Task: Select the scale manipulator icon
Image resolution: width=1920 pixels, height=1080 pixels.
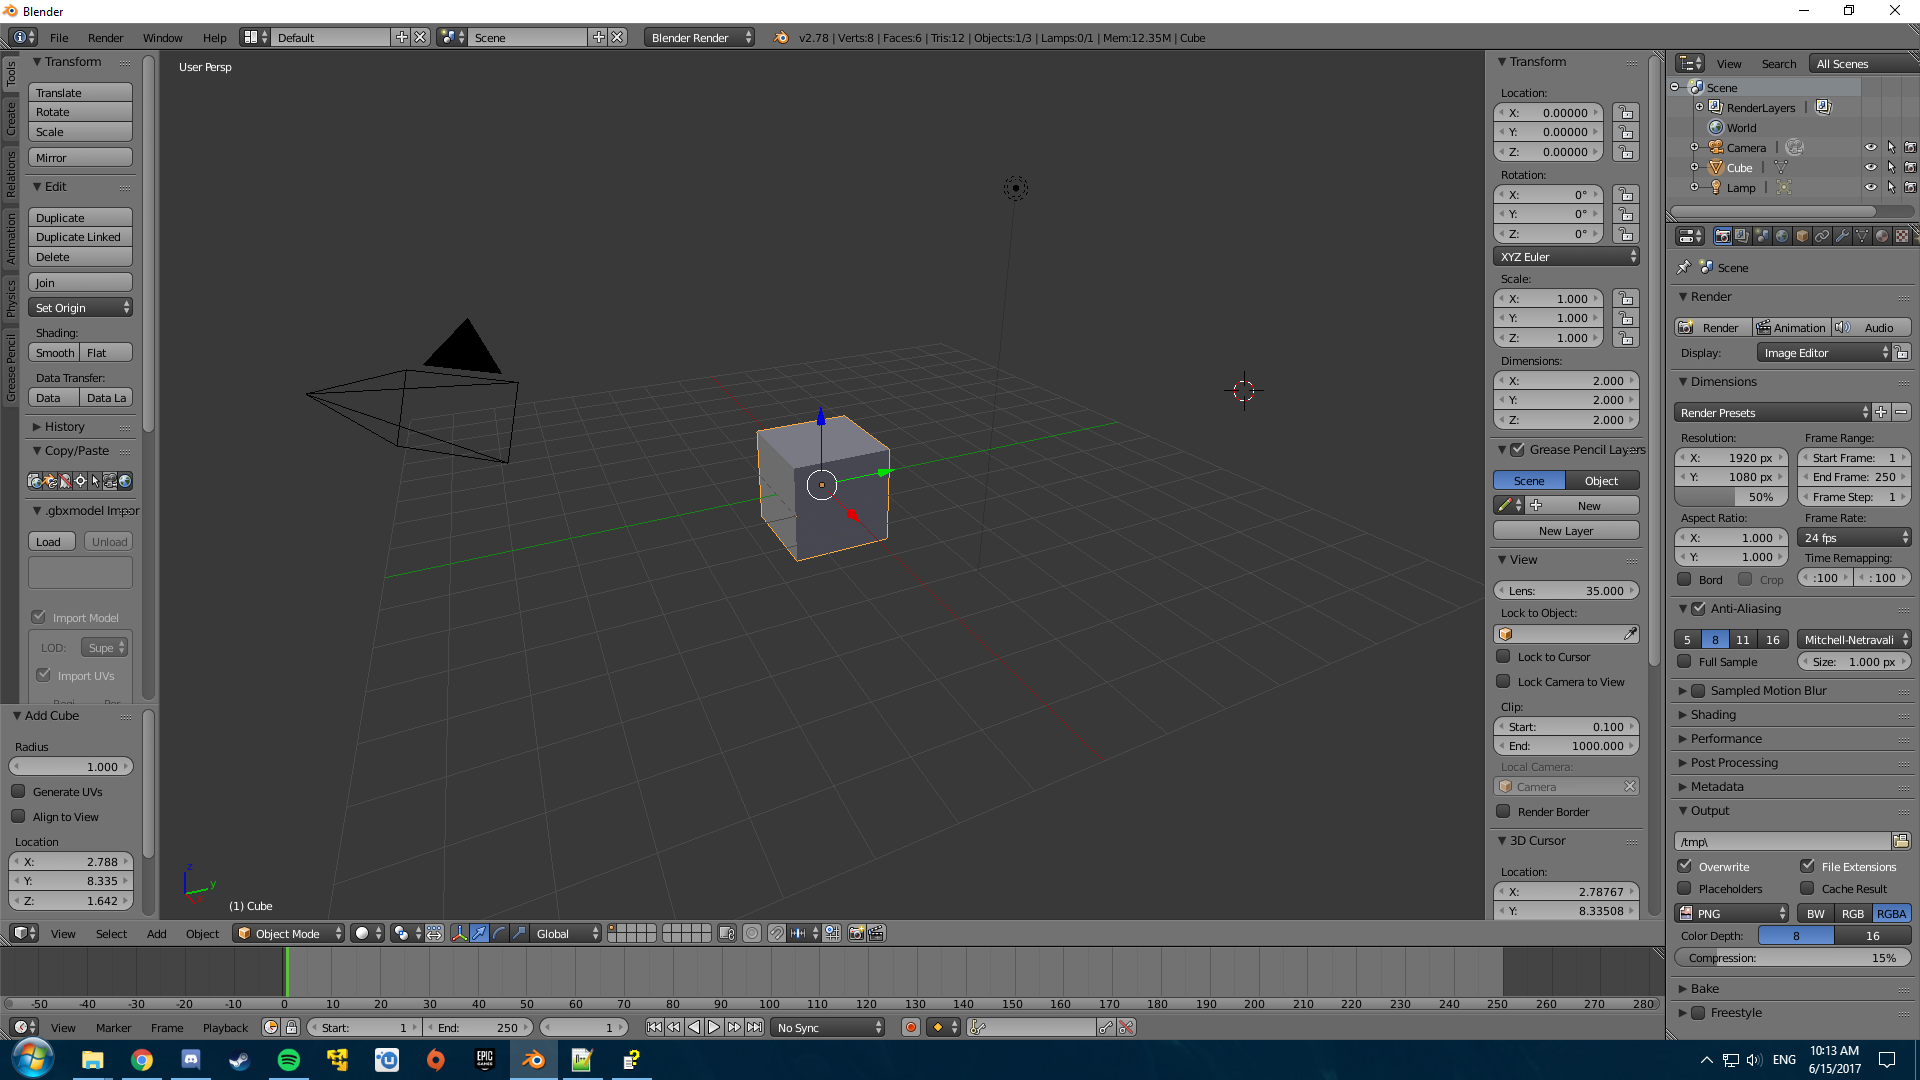Action: point(519,933)
